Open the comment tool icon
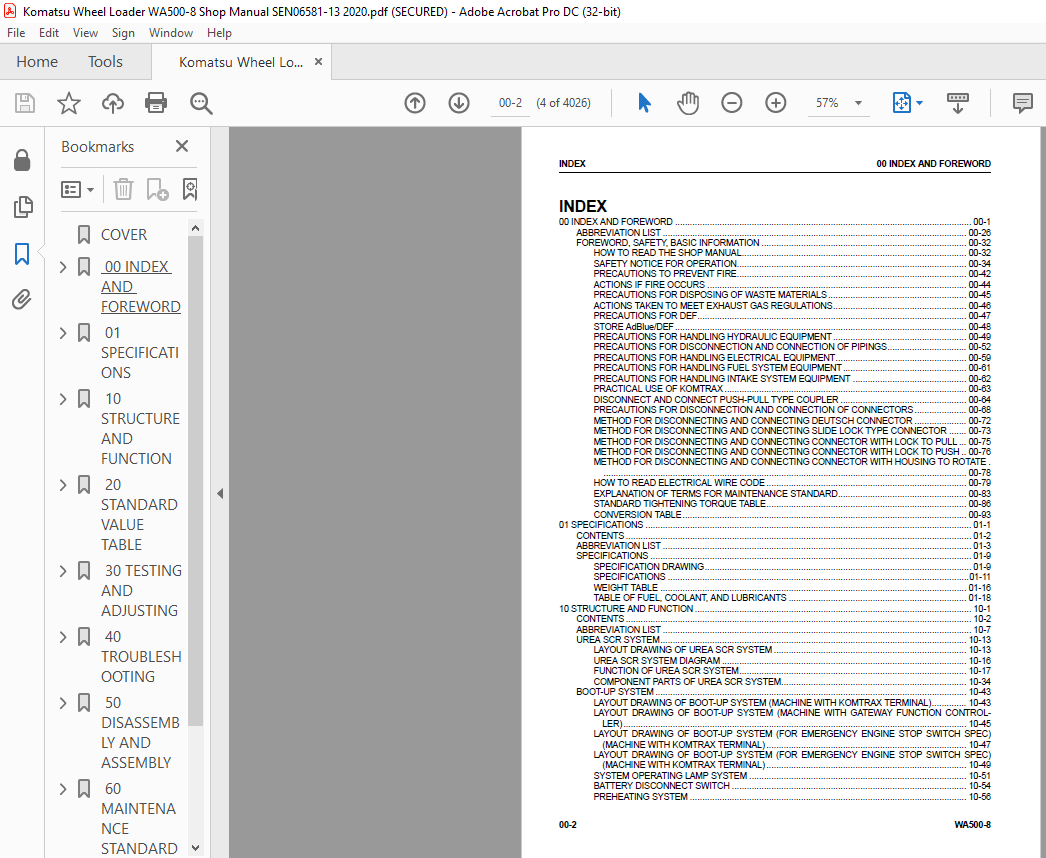Image resolution: width=1046 pixels, height=858 pixels. tap(1023, 103)
